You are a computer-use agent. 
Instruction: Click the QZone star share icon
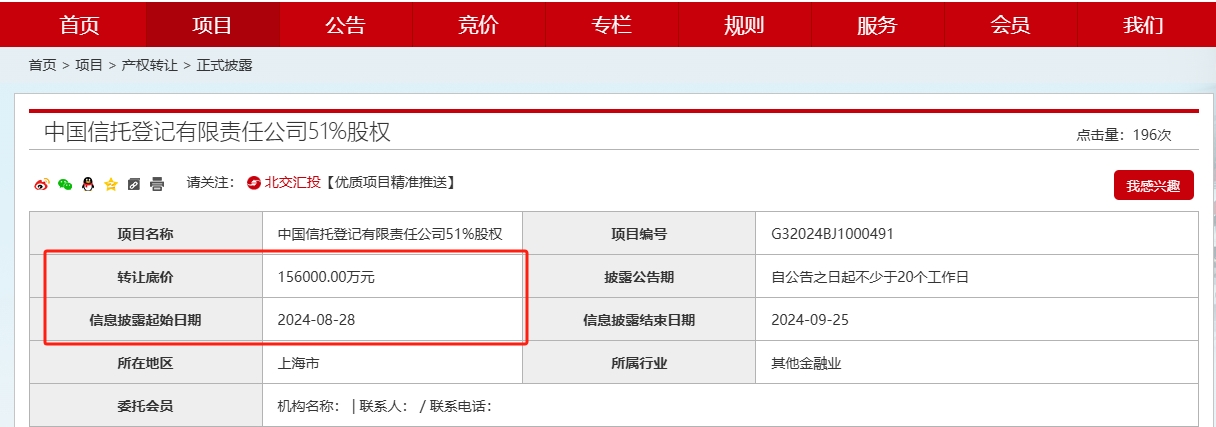(x=111, y=184)
